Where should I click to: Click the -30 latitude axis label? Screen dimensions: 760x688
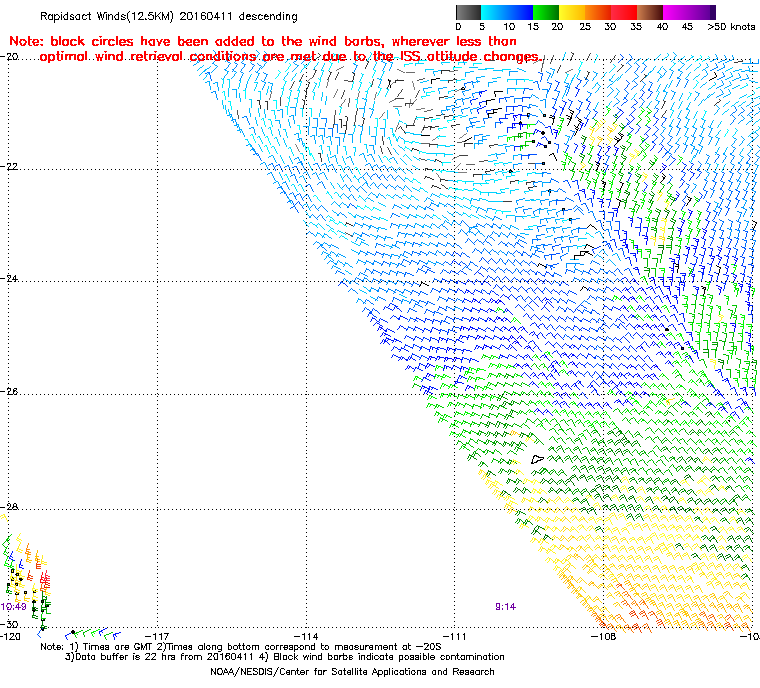(9, 624)
